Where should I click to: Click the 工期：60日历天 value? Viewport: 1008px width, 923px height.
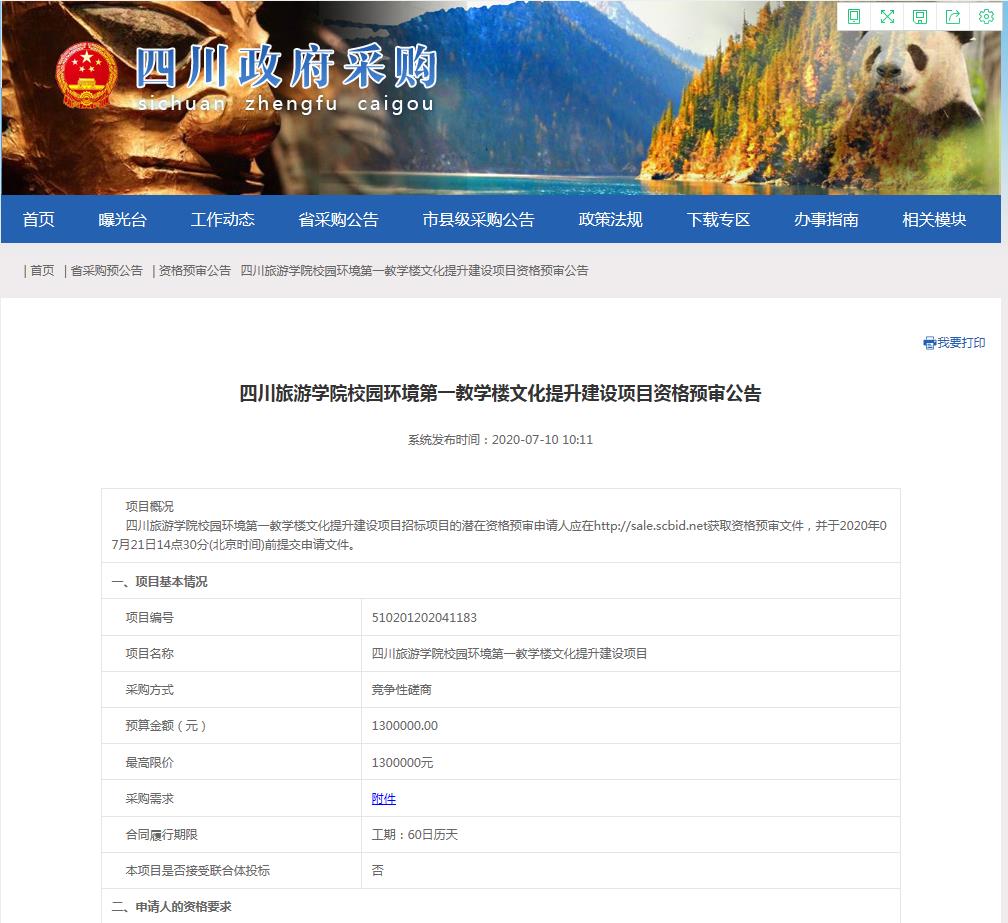click(x=415, y=835)
